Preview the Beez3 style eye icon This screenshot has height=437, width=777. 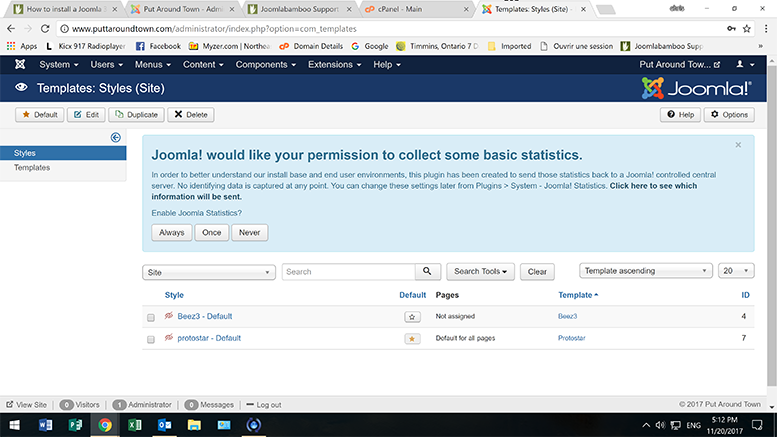169,316
